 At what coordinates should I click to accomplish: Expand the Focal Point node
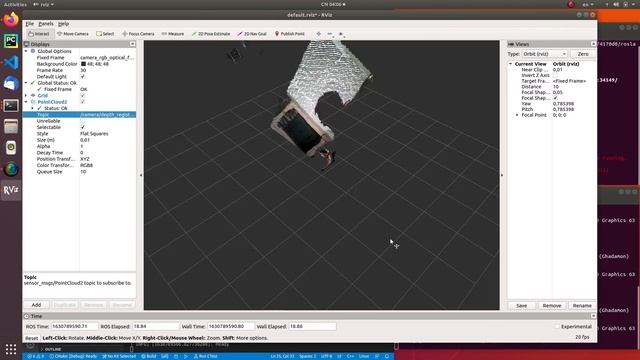click(x=517, y=115)
